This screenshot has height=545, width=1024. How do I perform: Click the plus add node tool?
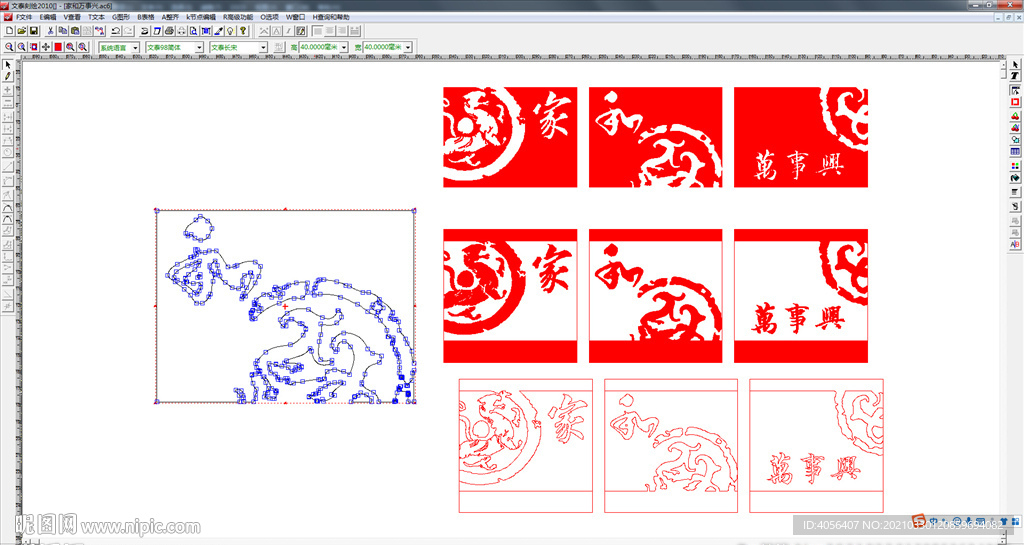click(8, 90)
